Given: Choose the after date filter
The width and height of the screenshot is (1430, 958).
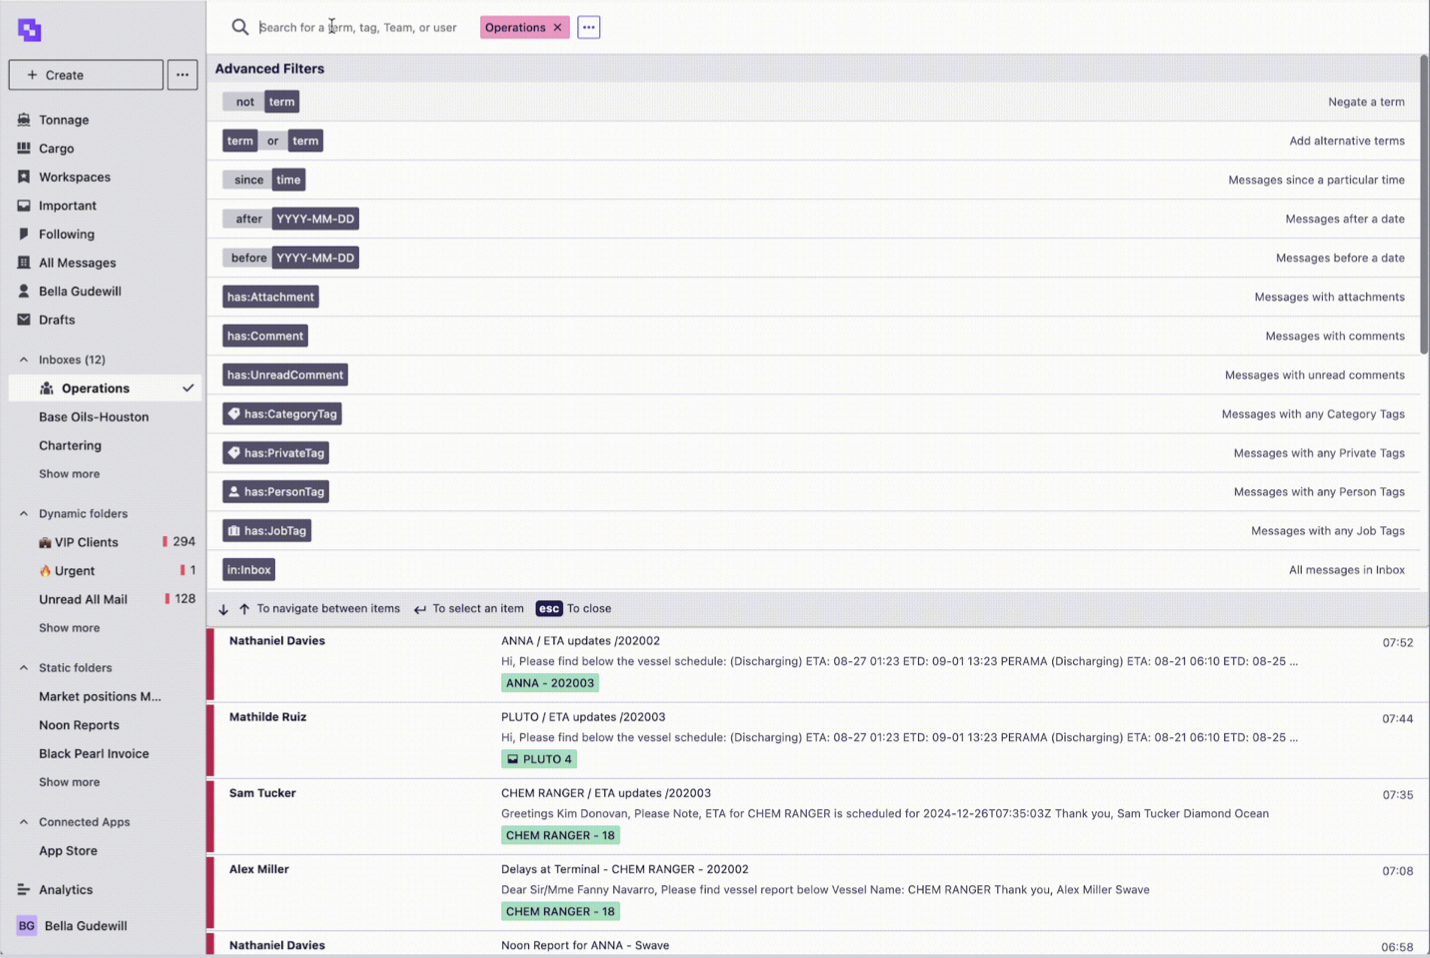Looking at the screenshot, I should (291, 219).
